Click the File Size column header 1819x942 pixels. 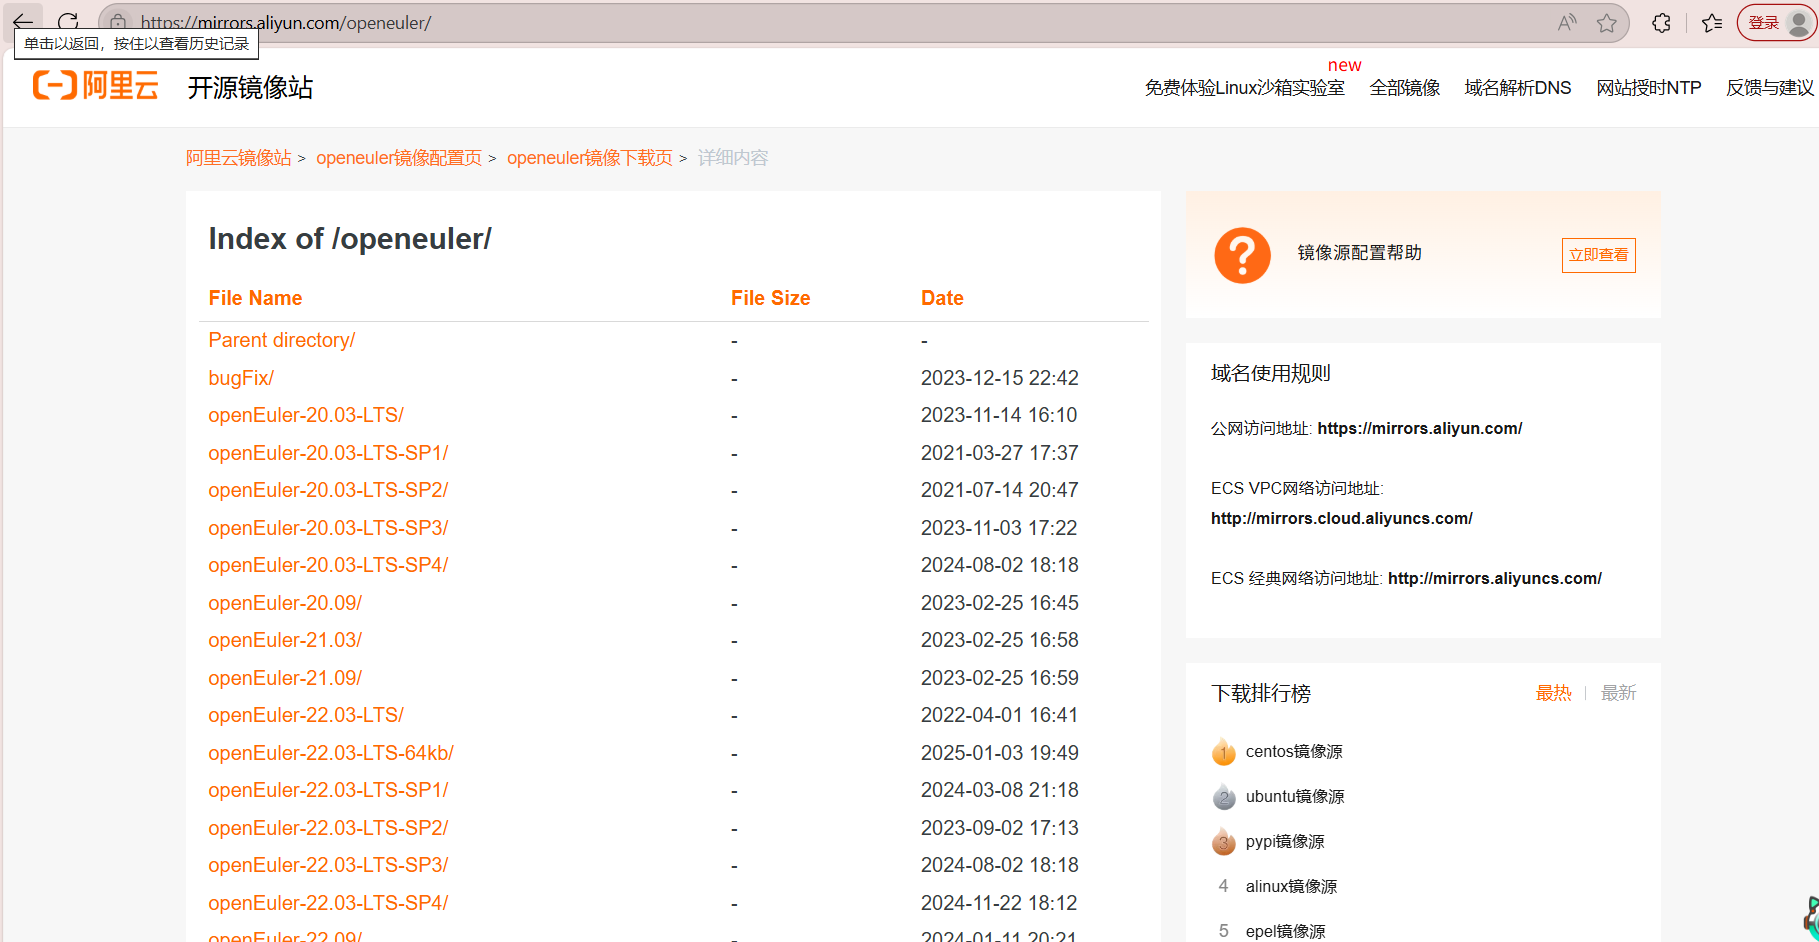(x=771, y=298)
